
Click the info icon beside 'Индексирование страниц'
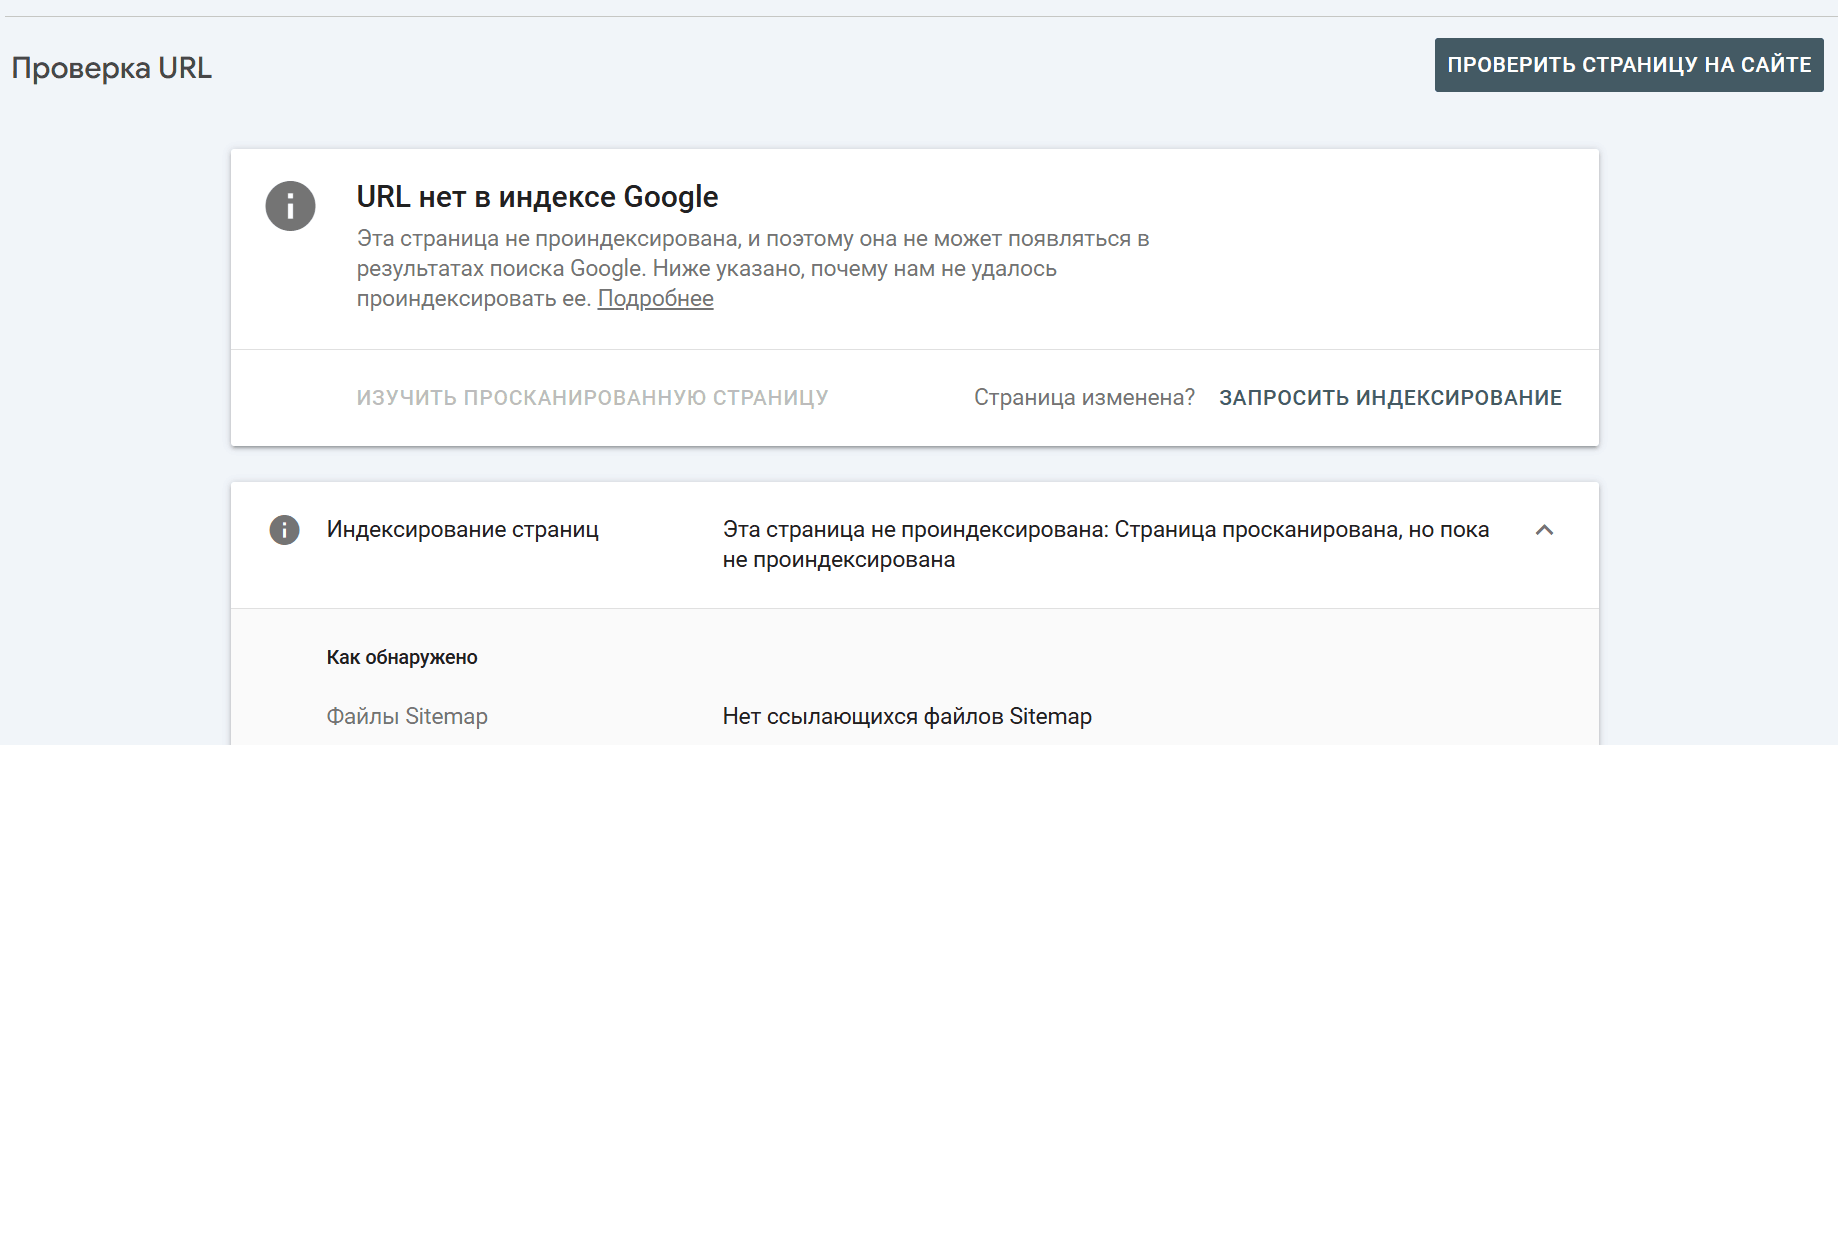click(284, 530)
